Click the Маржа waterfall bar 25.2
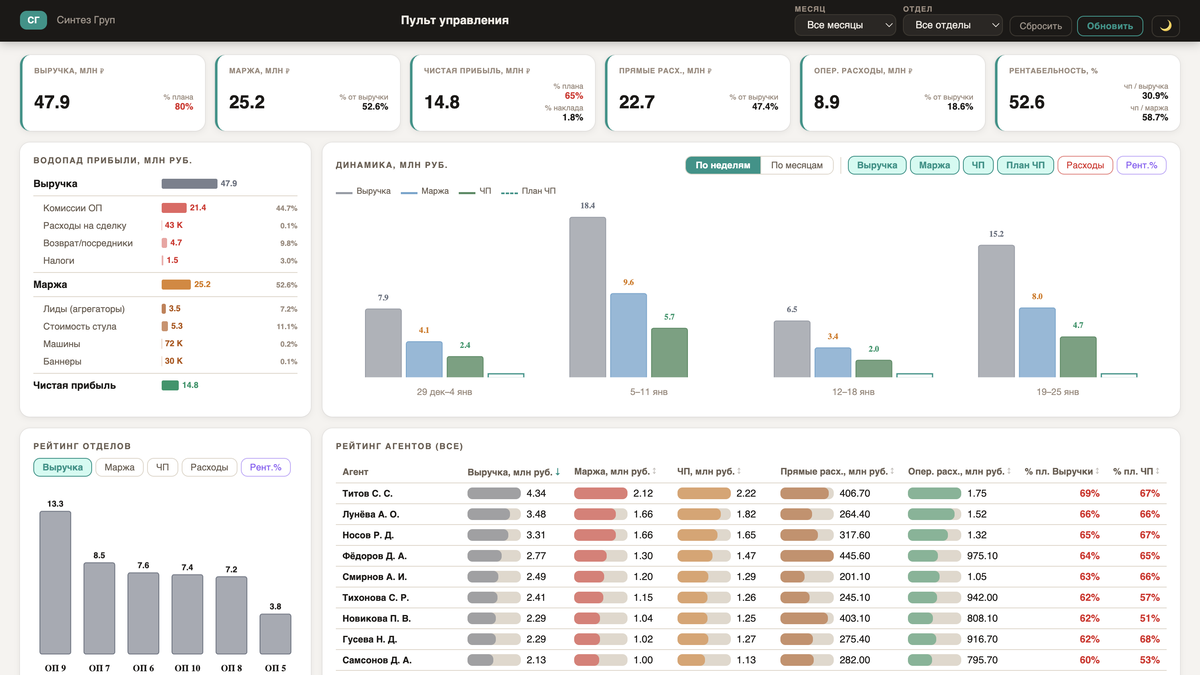Screen dimensions: 1200x675 coord(176,284)
